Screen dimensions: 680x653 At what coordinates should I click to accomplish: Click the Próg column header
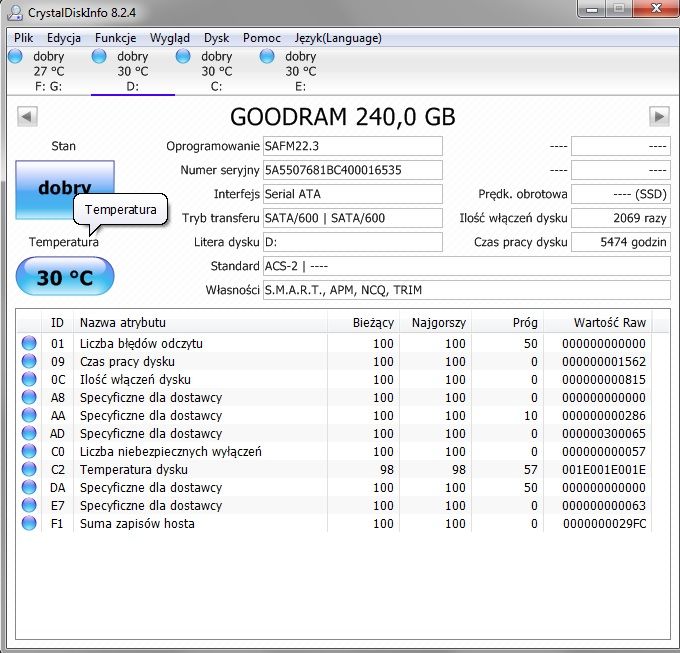507,323
